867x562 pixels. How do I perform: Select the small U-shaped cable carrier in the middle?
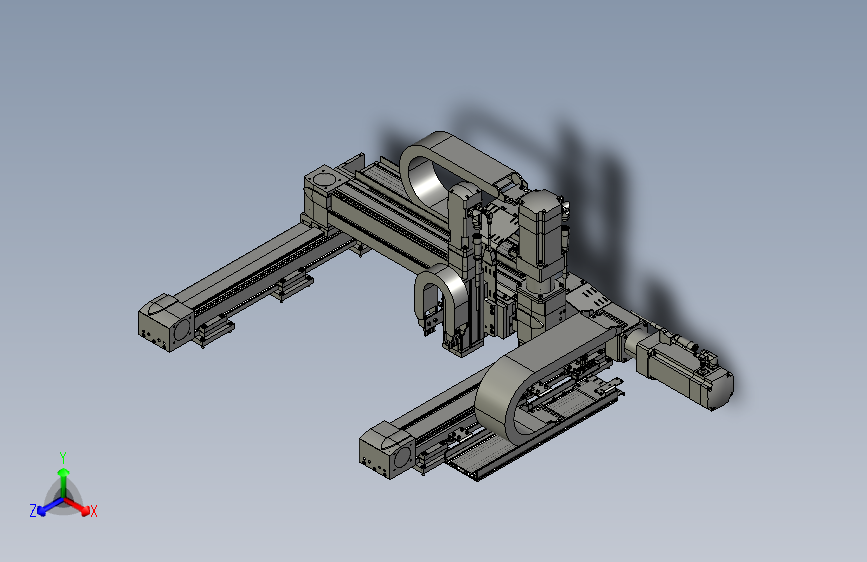[x=440, y=299]
